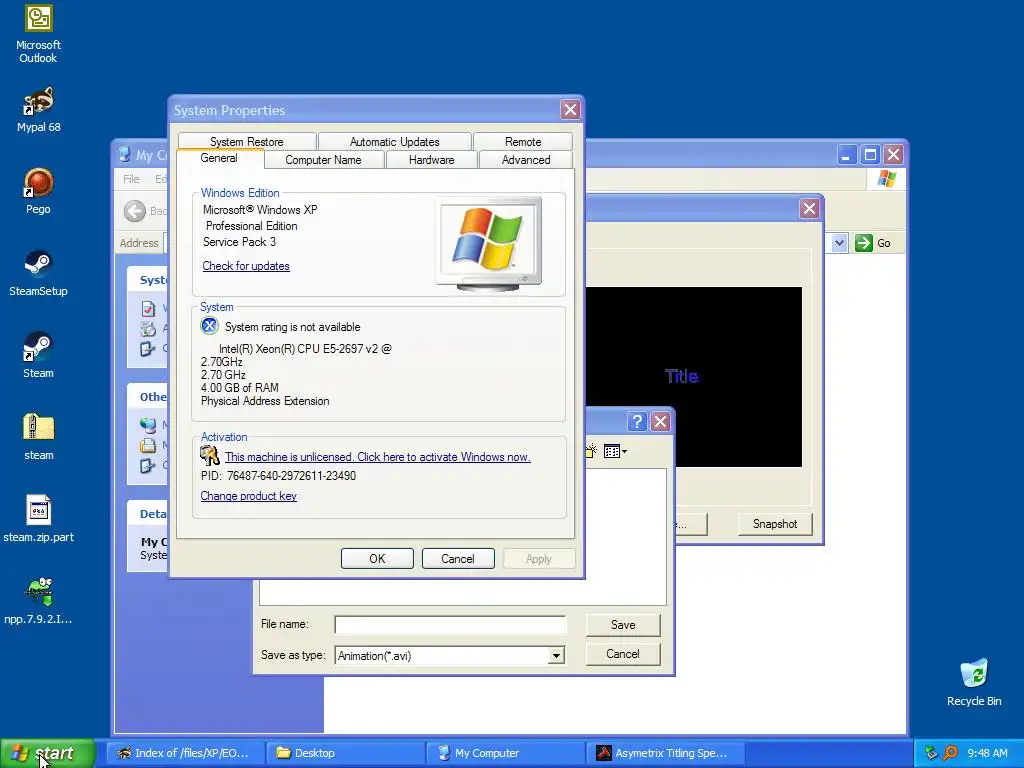Click the File name input field

click(450, 625)
